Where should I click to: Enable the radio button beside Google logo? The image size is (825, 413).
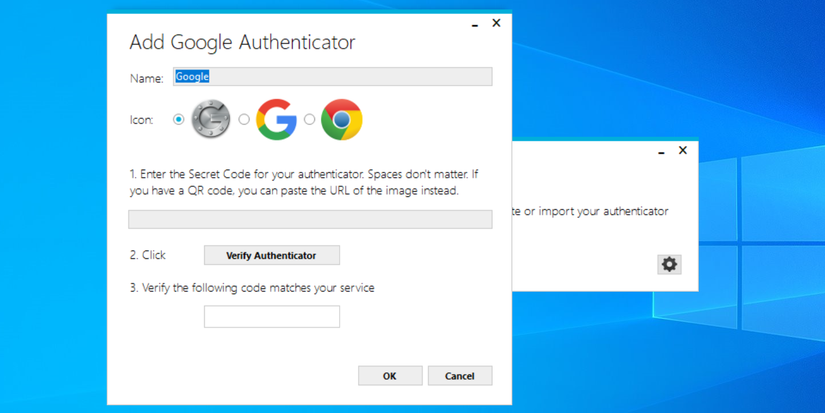pos(244,120)
